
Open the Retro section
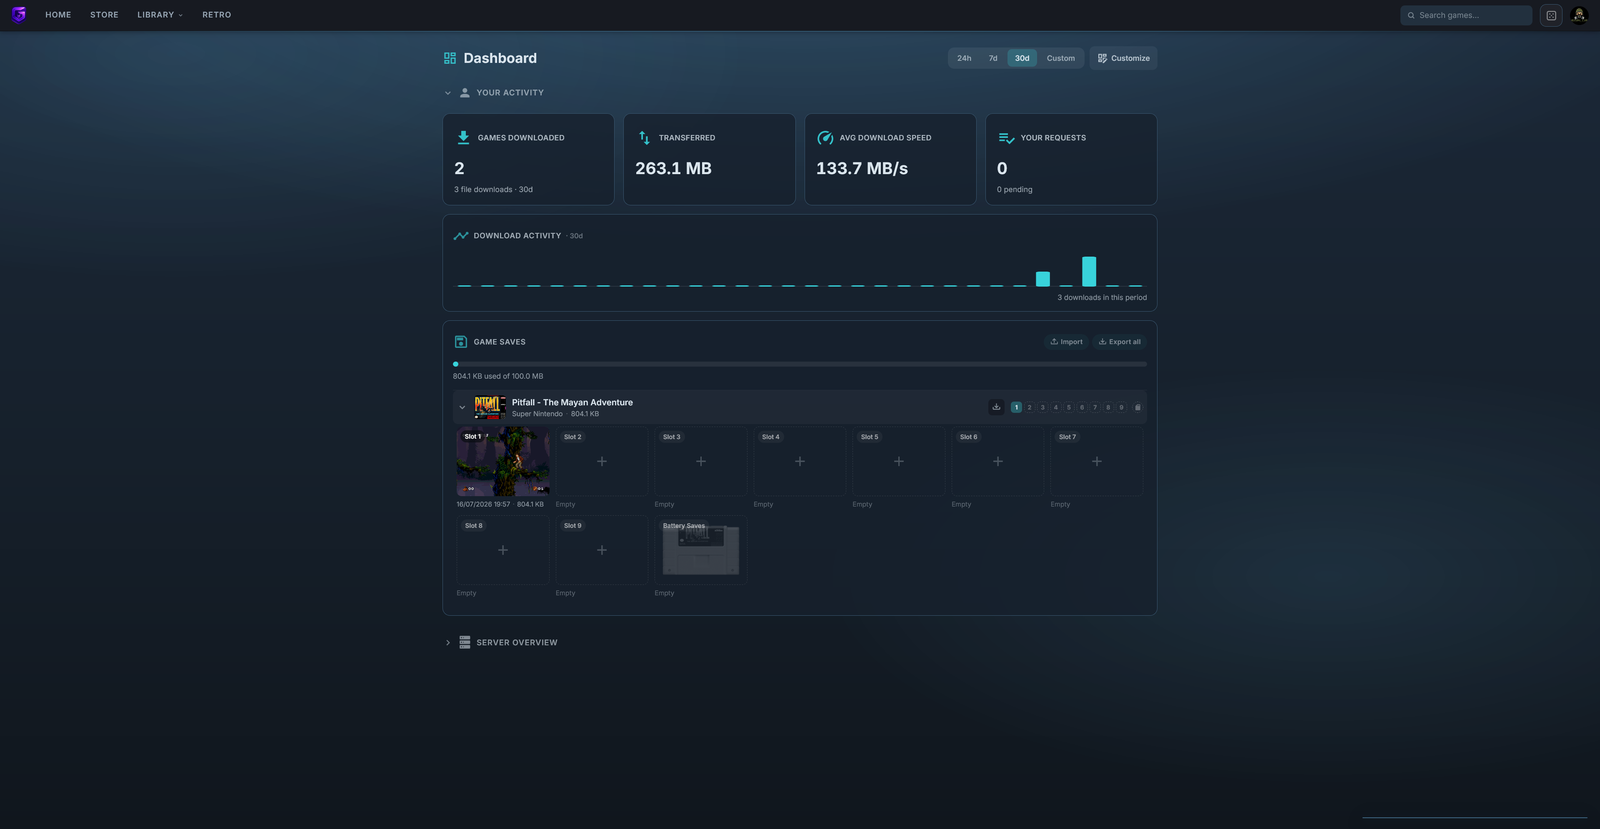point(216,15)
